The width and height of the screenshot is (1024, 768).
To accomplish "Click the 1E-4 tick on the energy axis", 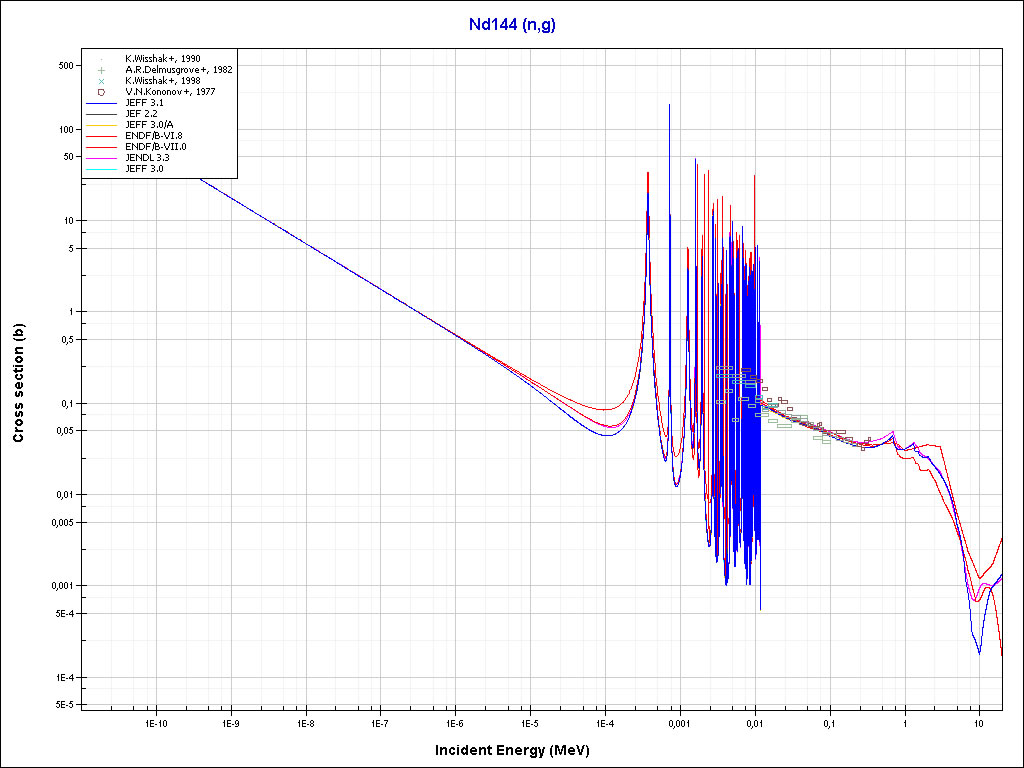I will (x=604, y=722).
